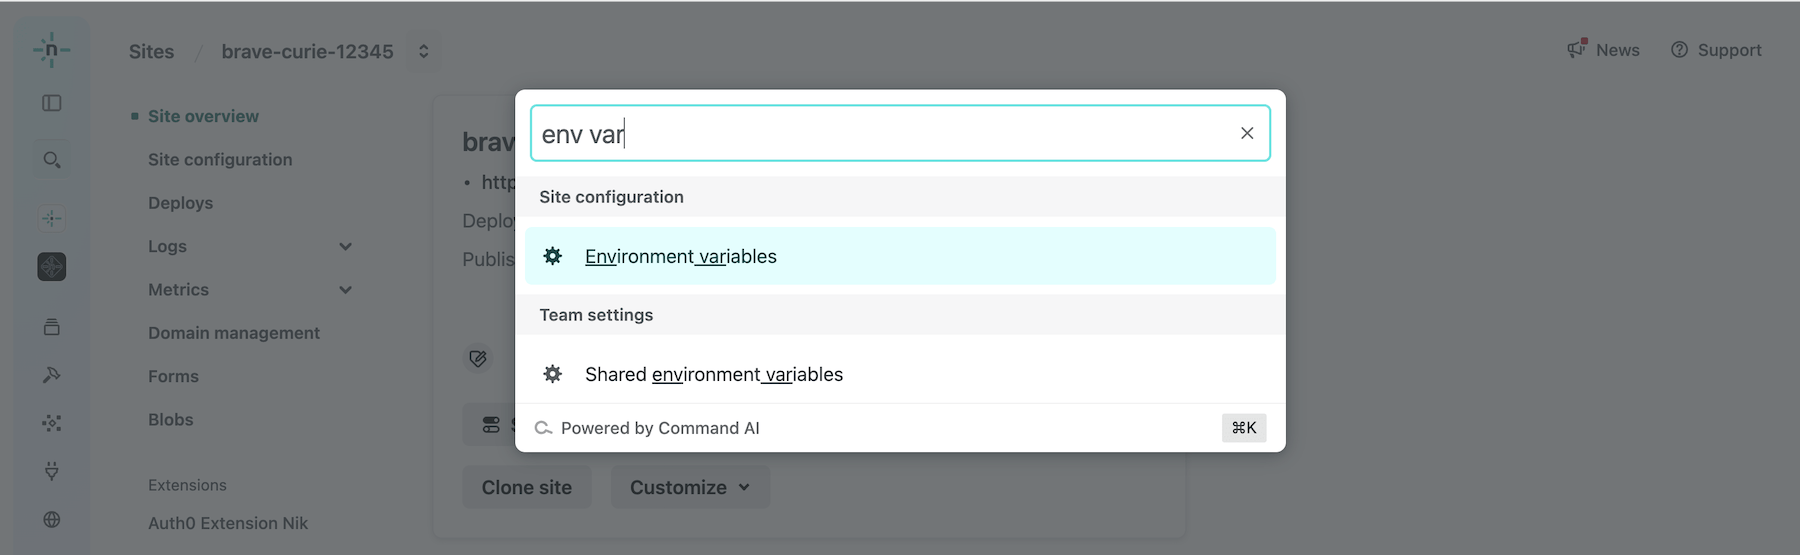The height and width of the screenshot is (555, 1800).
Task: Click the Clone site button
Action: click(527, 487)
